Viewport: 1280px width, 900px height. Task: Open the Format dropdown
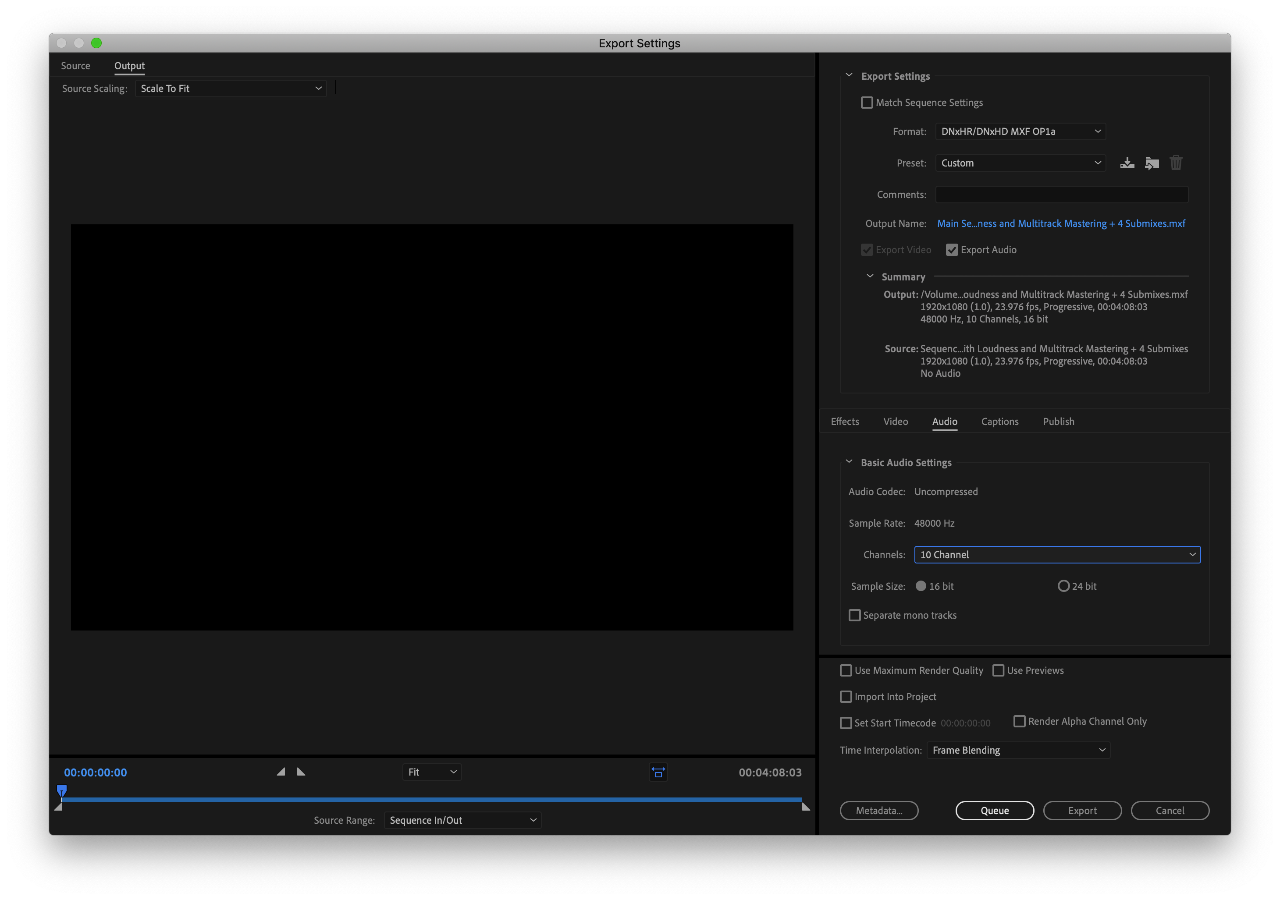(1020, 132)
